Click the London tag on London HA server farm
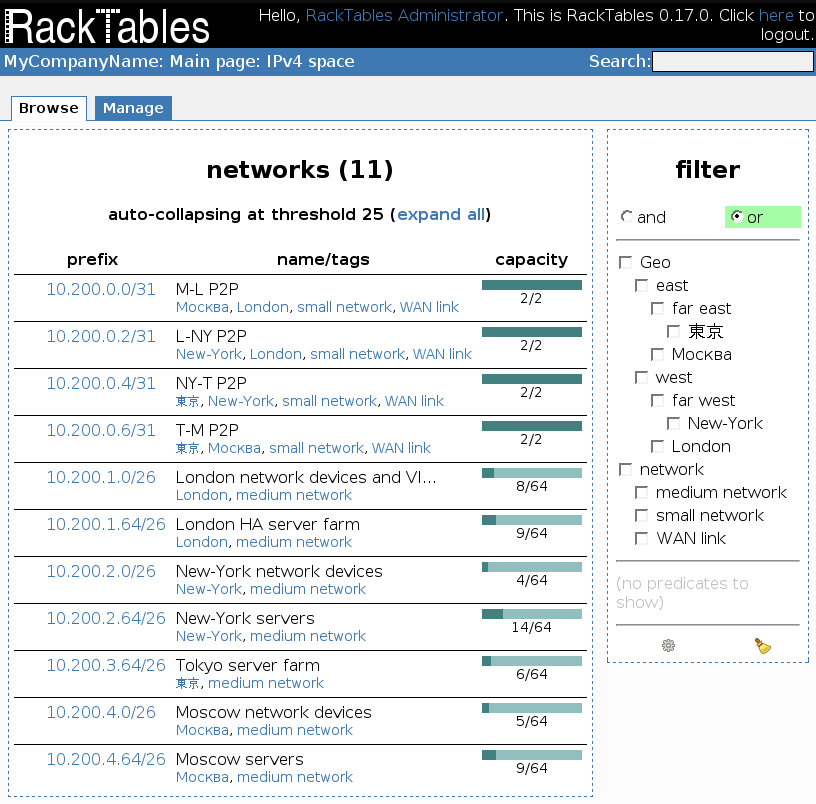This screenshot has width=816, height=804. (x=202, y=542)
